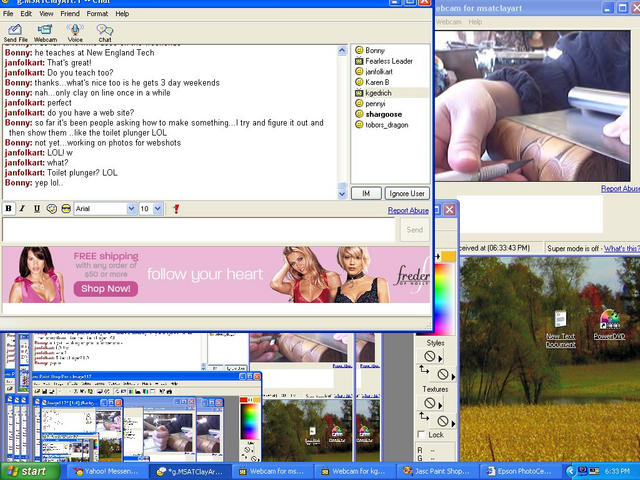Click chat line "he teaches at New England Tech"
Screen dimensions: 640x480
coord(94,53)
